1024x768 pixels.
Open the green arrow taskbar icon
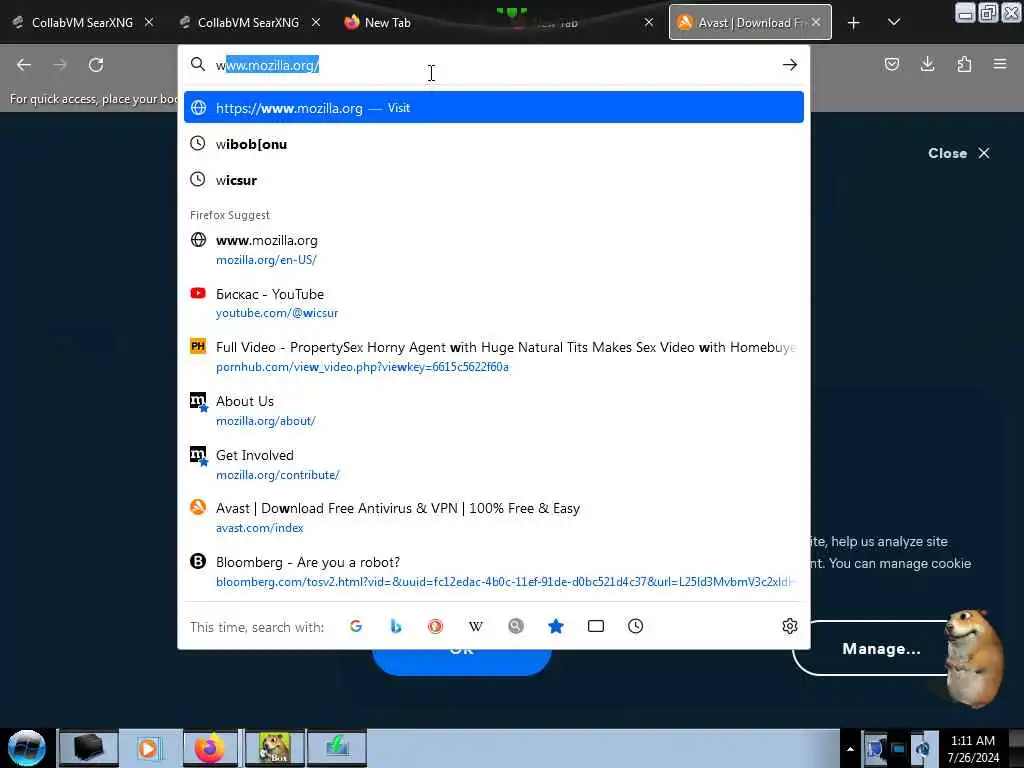click(x=337, y=748)
